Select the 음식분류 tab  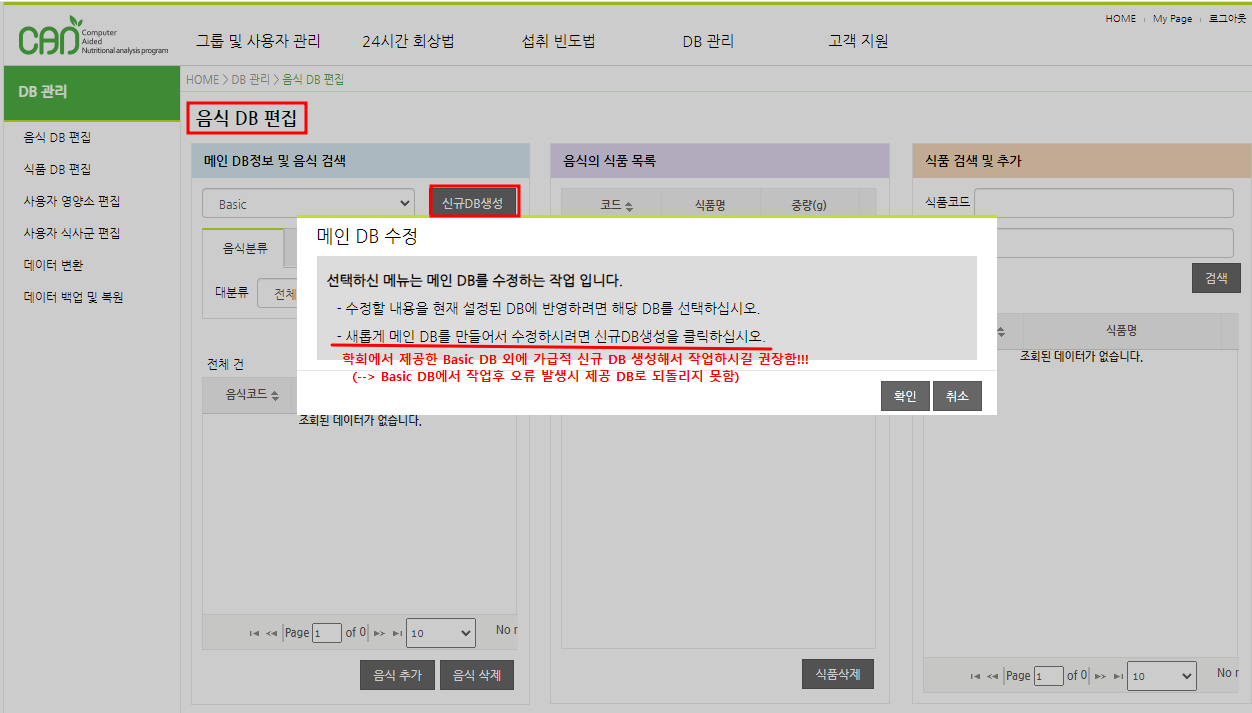(245, 247)
